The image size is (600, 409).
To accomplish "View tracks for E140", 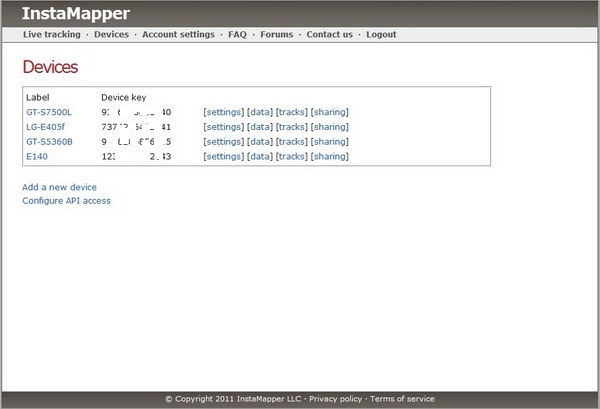I will (x=292, y=156).
